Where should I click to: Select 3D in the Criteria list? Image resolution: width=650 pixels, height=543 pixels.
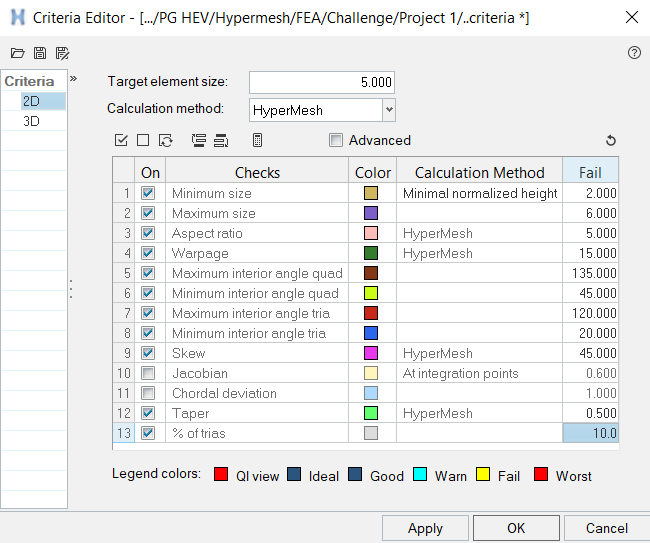31,120
